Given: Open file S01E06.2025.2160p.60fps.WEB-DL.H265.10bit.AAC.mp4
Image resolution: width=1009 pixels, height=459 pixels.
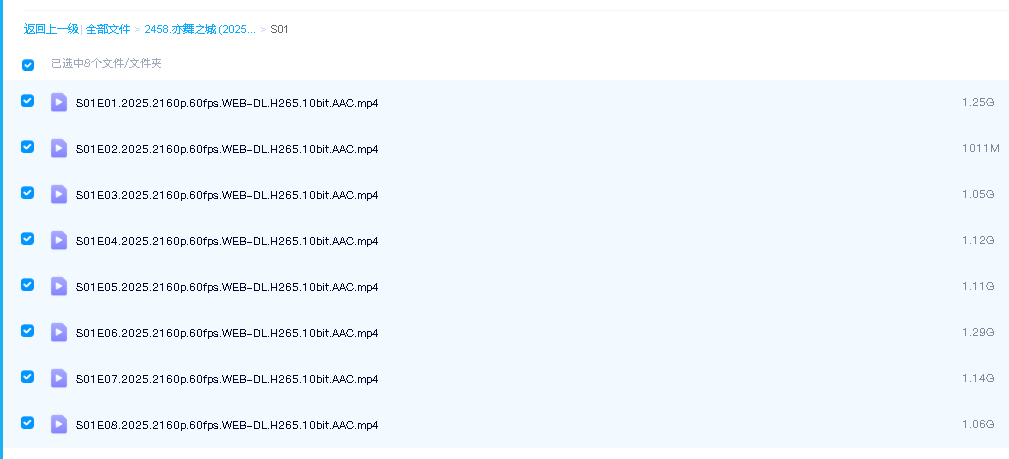Looking at the screenshot, I should (x=227, y=333).
